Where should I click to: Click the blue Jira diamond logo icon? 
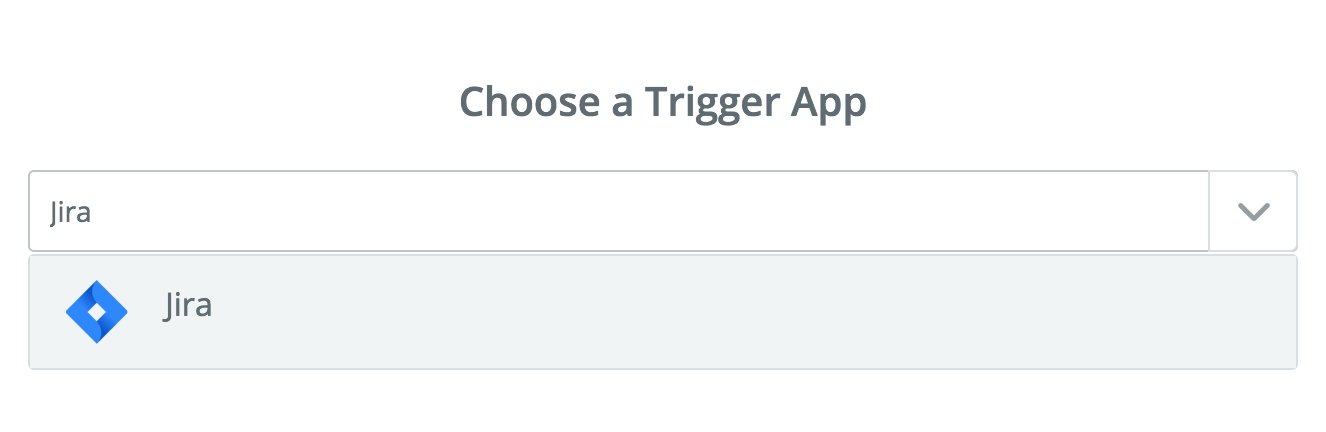coord(97,312)
